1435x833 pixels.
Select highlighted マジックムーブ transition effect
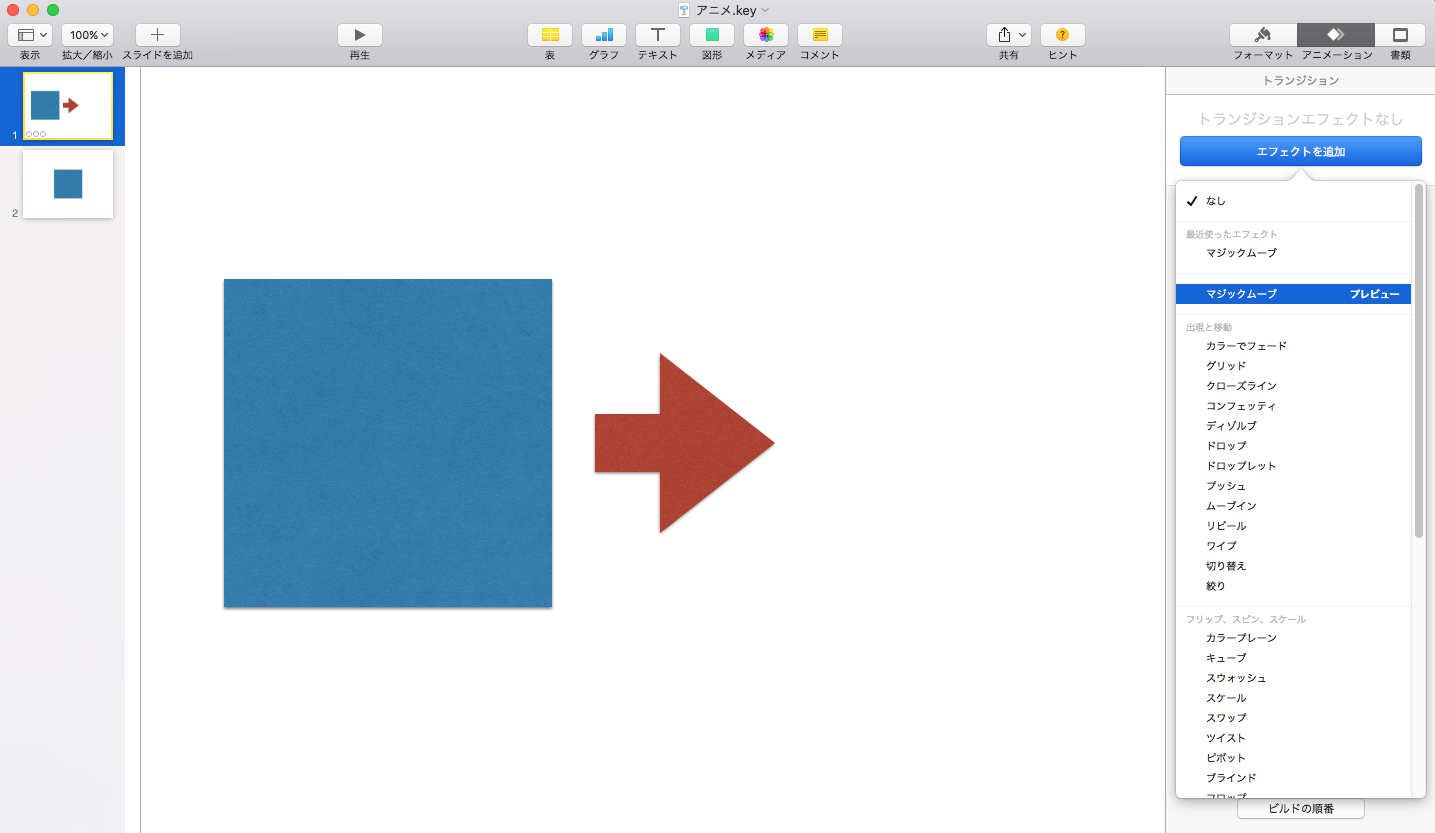(1241, 294)
